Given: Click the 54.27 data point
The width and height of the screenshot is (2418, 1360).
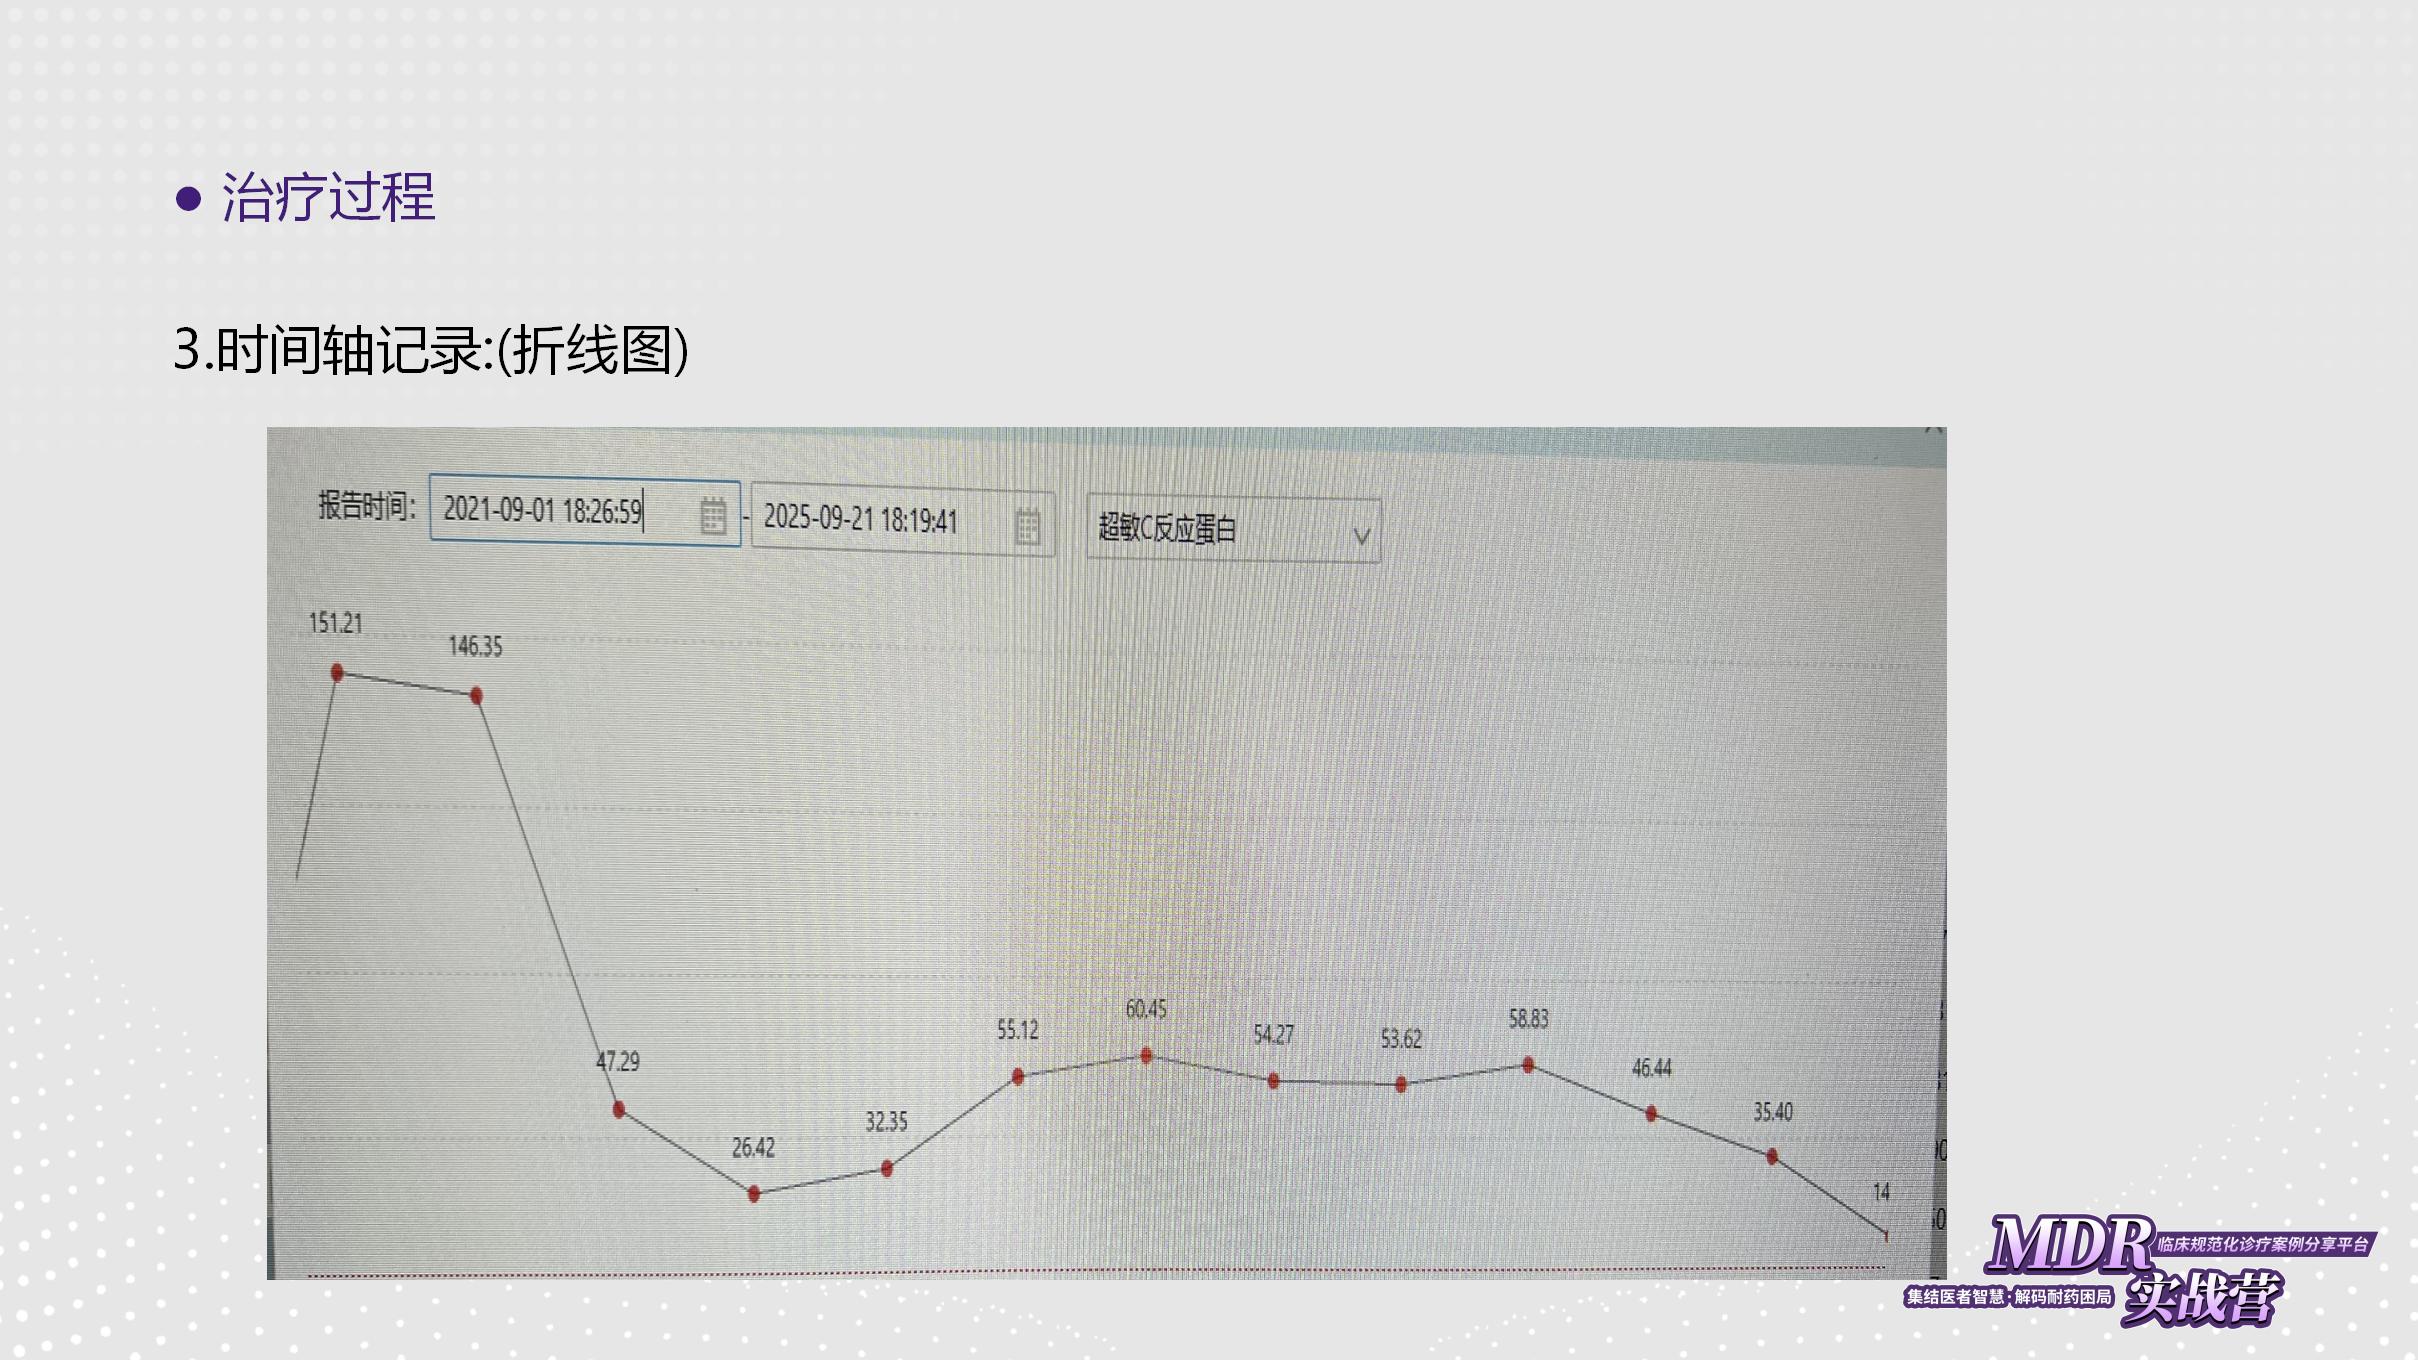Looking at the screenshot, I should point(1273,1080).
